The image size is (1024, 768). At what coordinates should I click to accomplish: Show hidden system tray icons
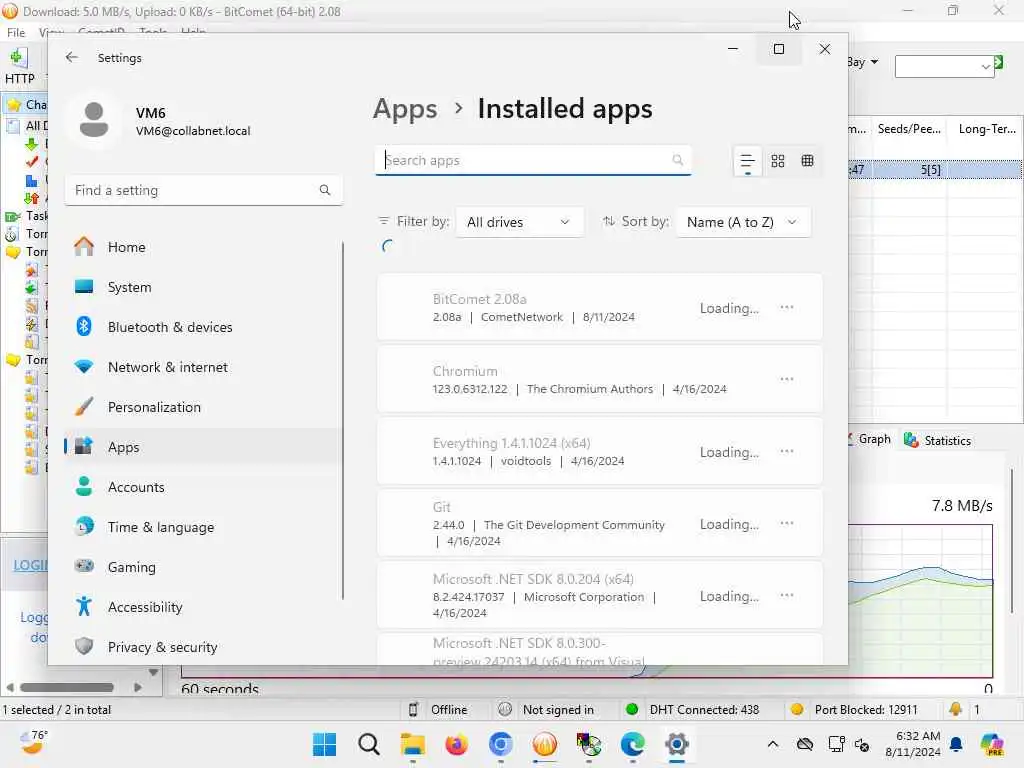(x=773, y=744)
